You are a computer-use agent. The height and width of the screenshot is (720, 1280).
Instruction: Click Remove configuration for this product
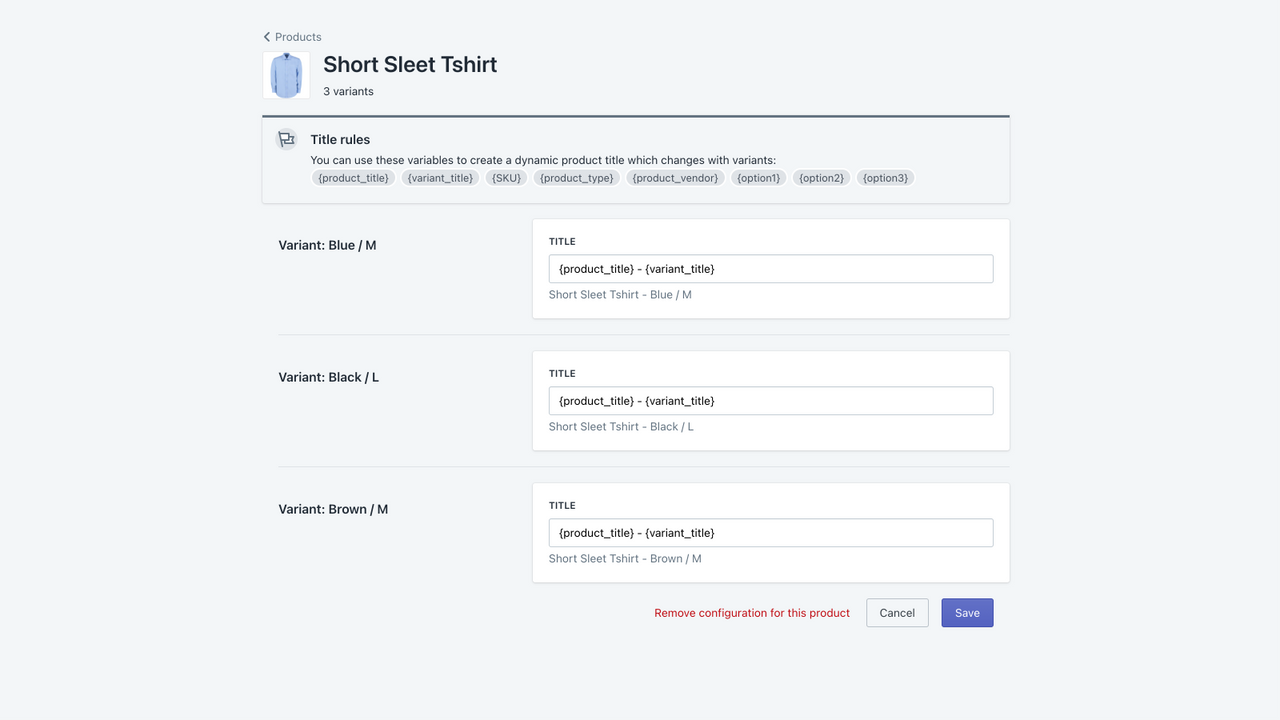coord(752,613)
